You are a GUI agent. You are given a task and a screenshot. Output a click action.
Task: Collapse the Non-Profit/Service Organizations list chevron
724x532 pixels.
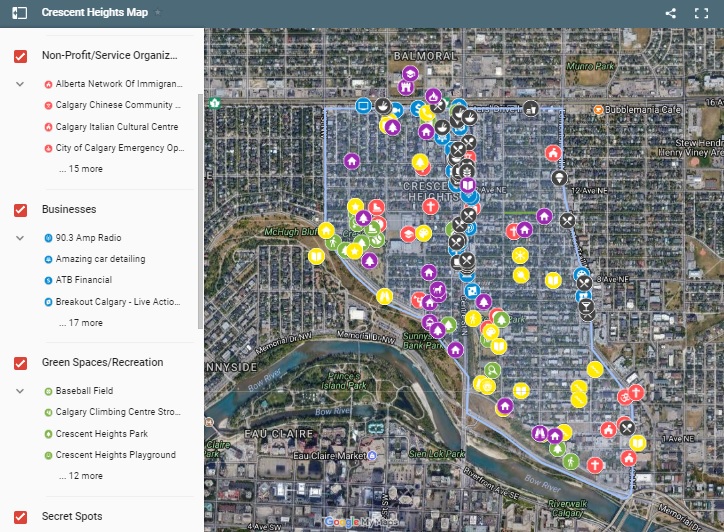pyautogui.click(x=20, y=84)
